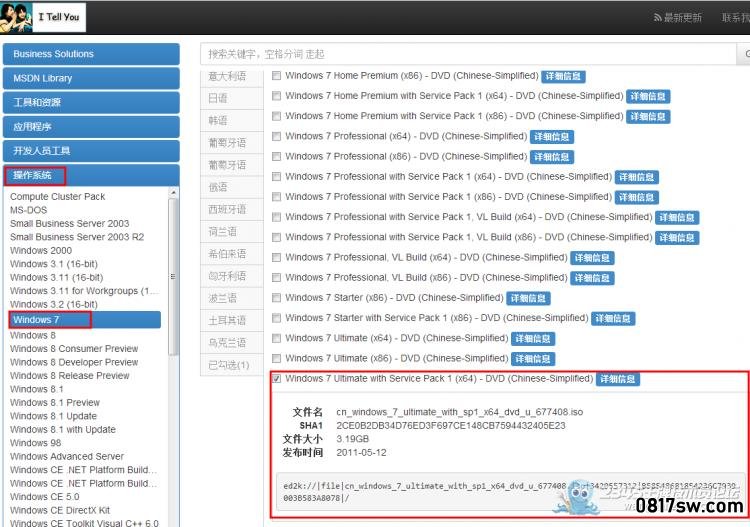Select Windows Advanced Server entry
The height and width of the screenshot is (527, 750).
[x=66, y=456]
